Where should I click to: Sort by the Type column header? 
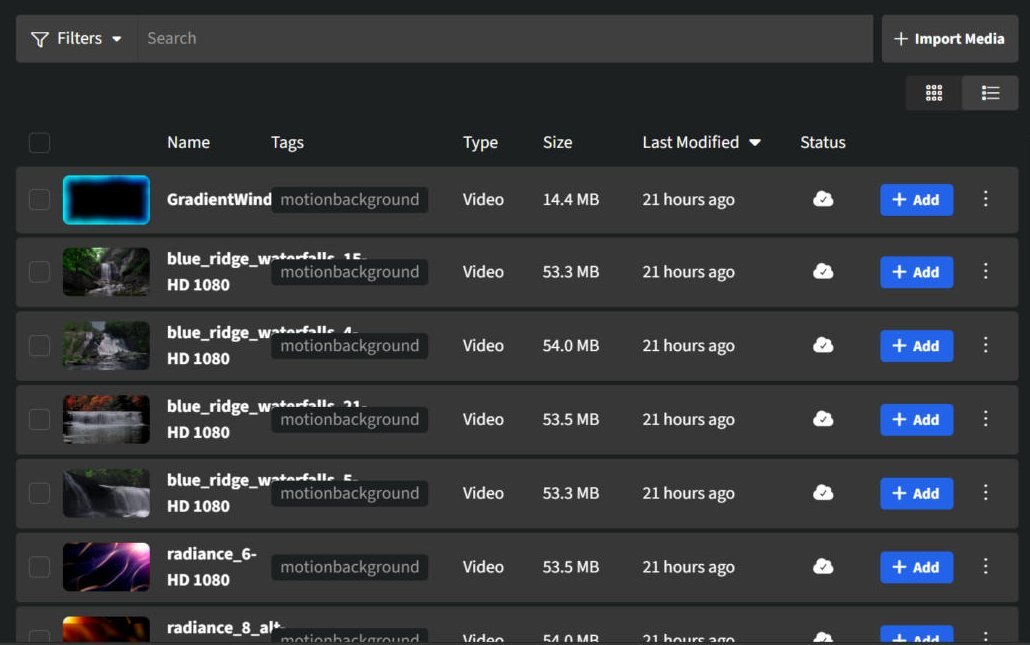point(480,143)
